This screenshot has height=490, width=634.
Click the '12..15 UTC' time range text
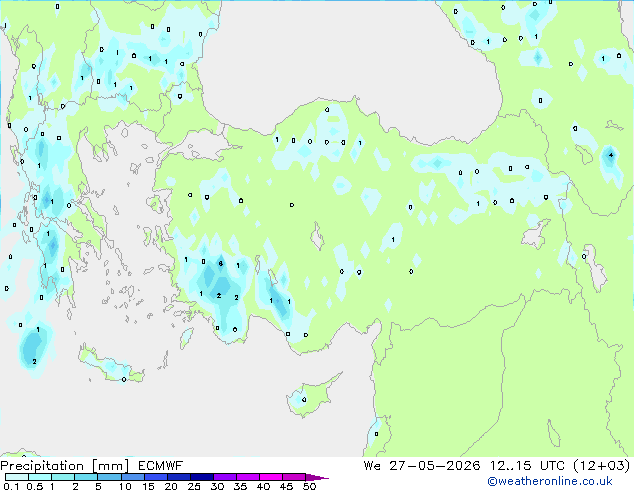pyautogui.click(x=527, y=466)
